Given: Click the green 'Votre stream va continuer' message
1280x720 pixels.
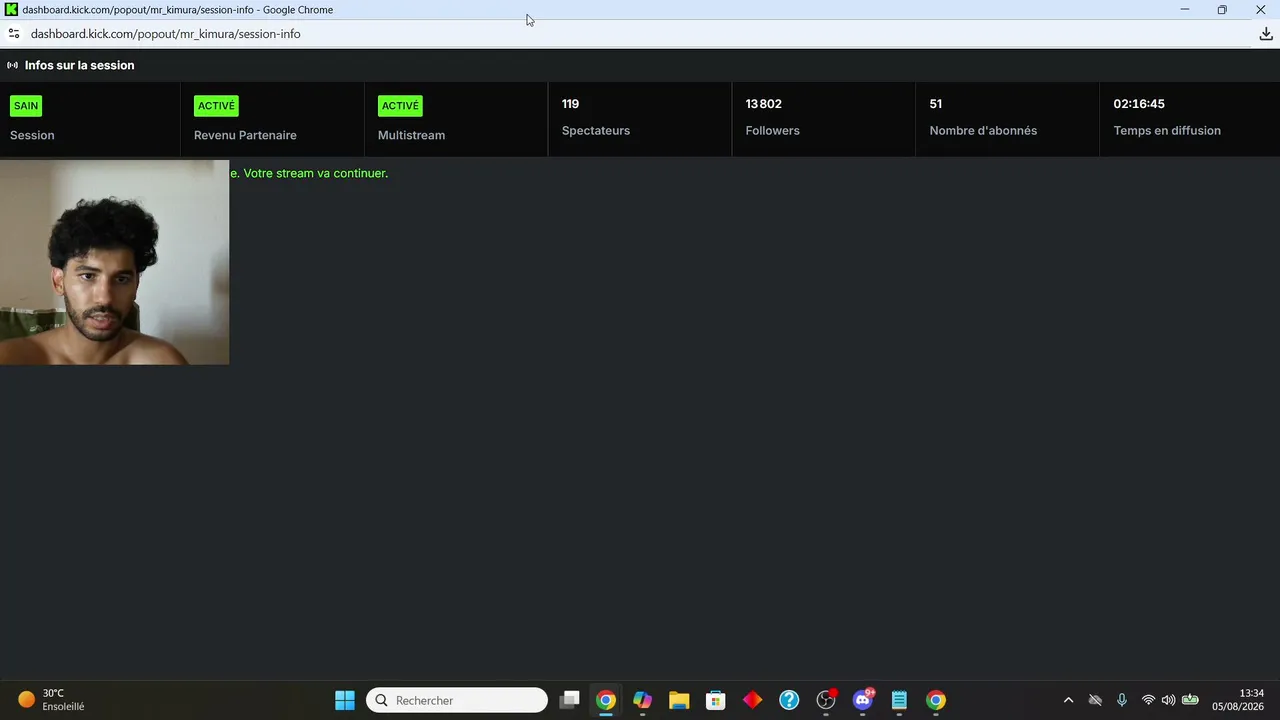Looking at the screenshot, I should pyautogui.click(x=309, y=173).
